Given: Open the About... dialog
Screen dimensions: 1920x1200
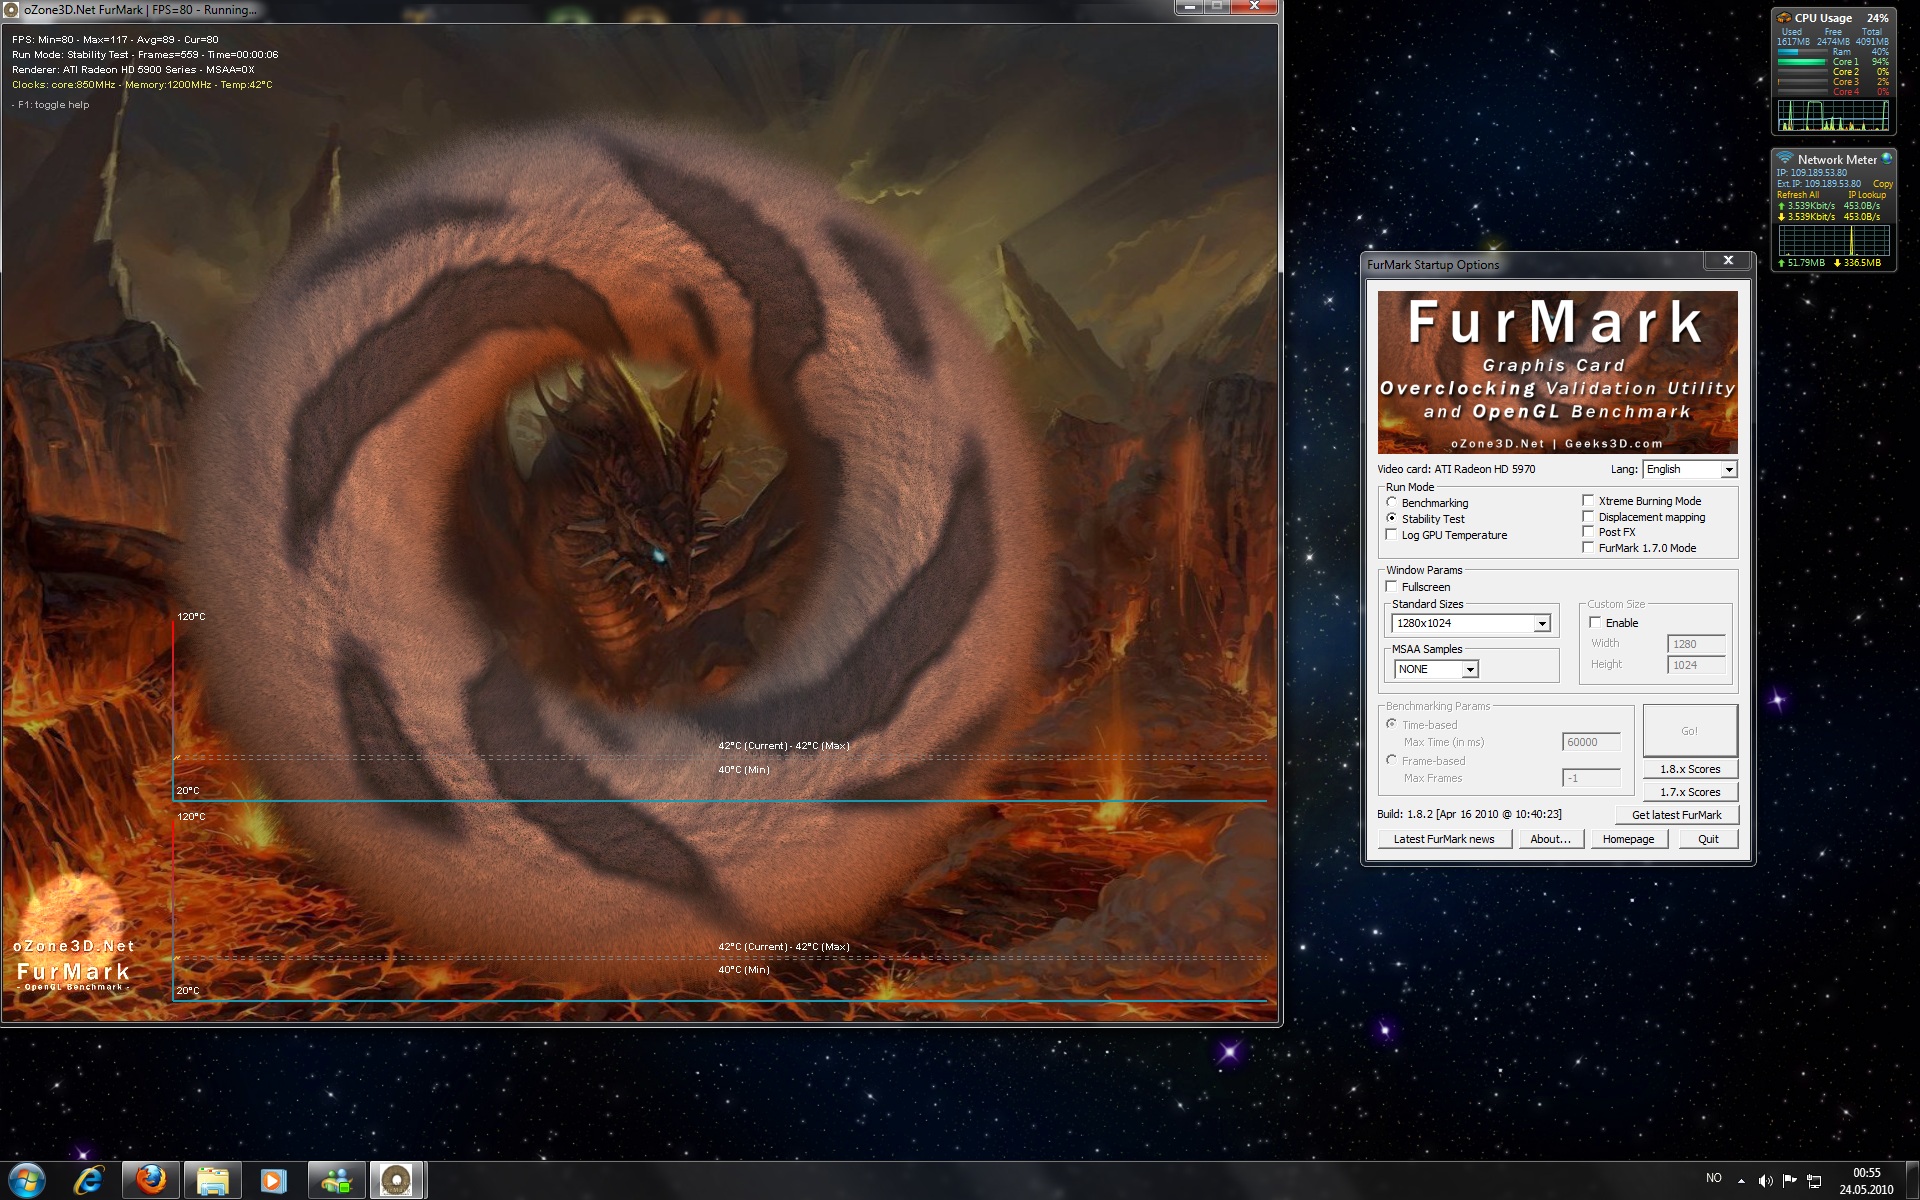Looking at the screenshot, I should (x=1550, y=839).
